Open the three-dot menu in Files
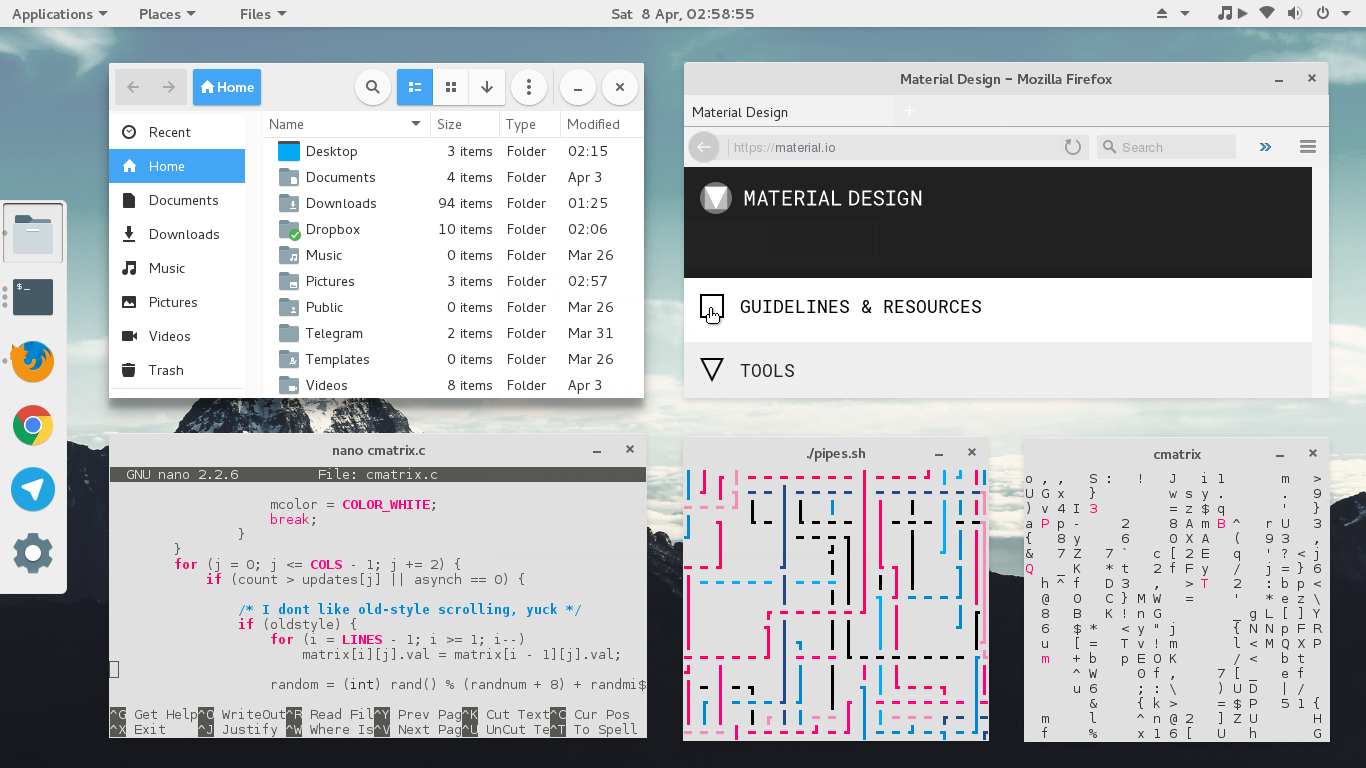 point(529,87)
